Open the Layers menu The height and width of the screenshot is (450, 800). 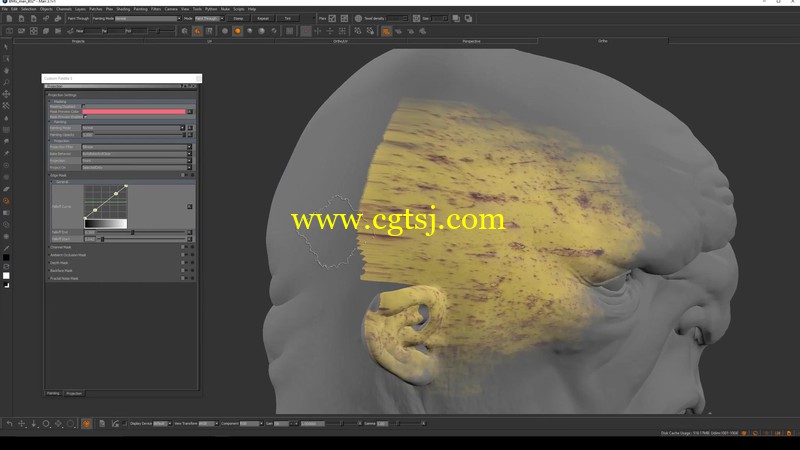click(x=80, y=9)
